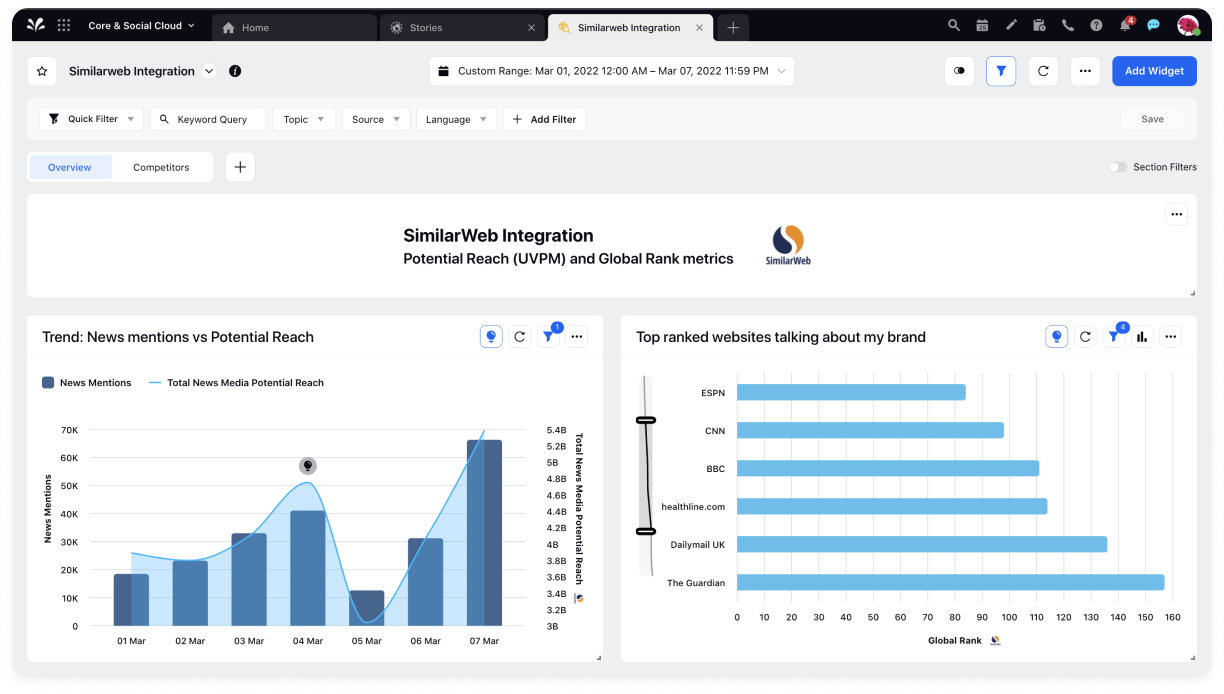Open the search magnifier in the top bar
Image resolution: width=1224 pixels, height=694 pixels.
[x=952, y=25]
